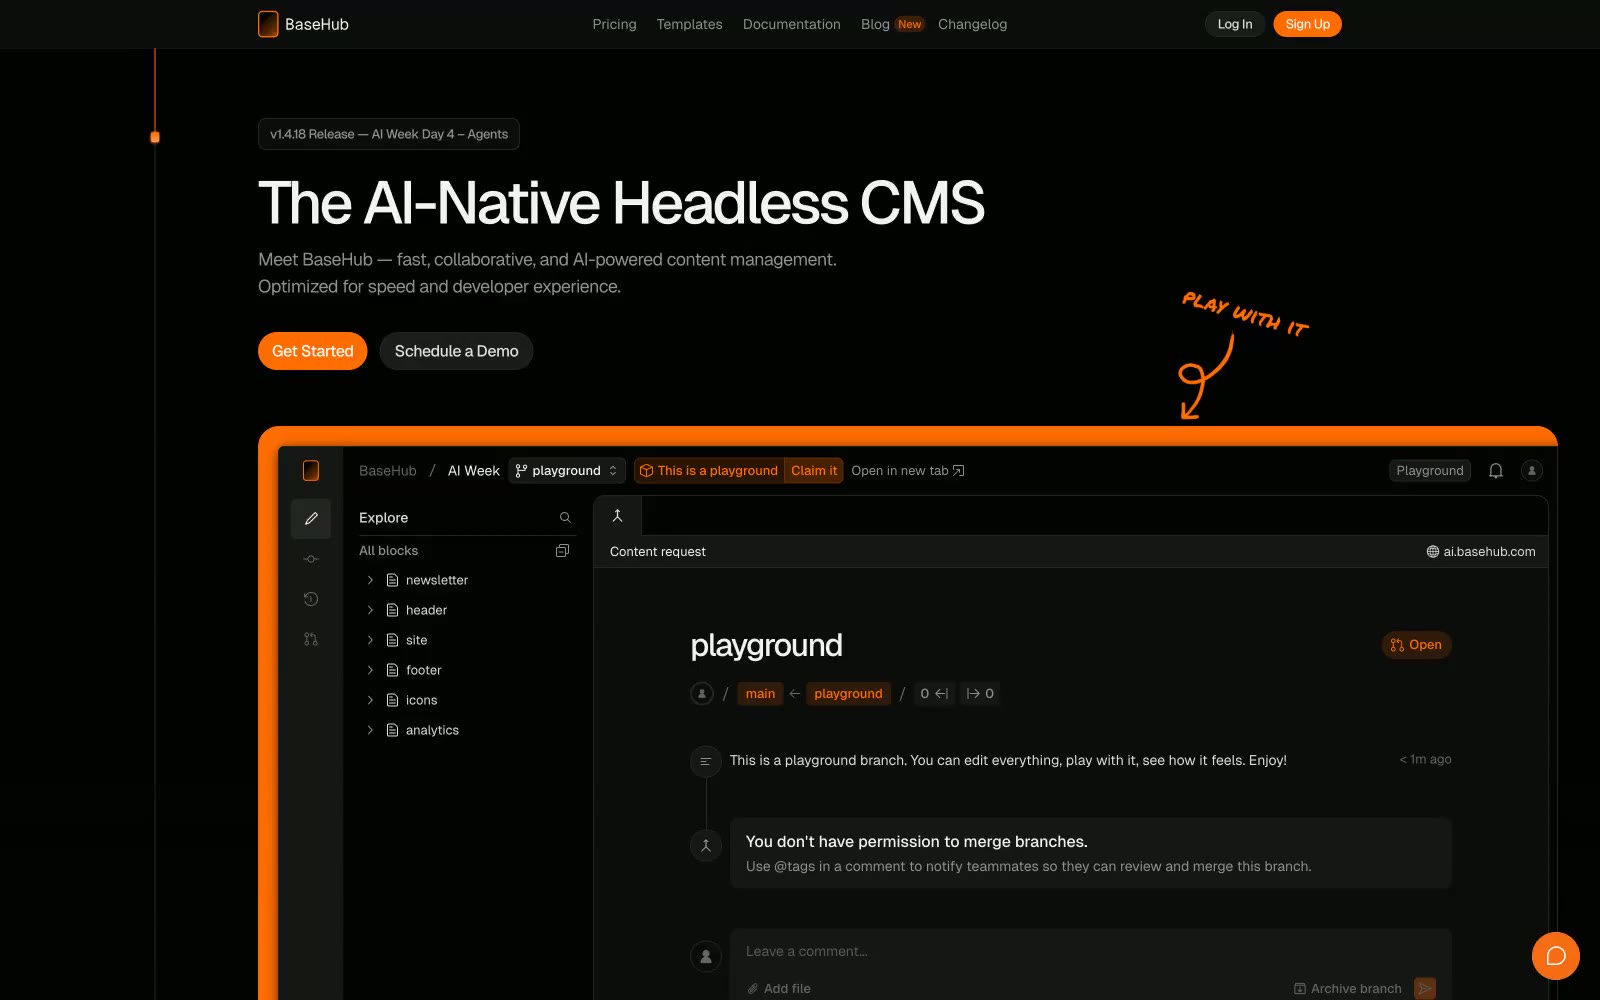The width and height of the screenshot is (1600, 1000).
Task: Click the orange scroll progress marker
Action: [155, 137]
